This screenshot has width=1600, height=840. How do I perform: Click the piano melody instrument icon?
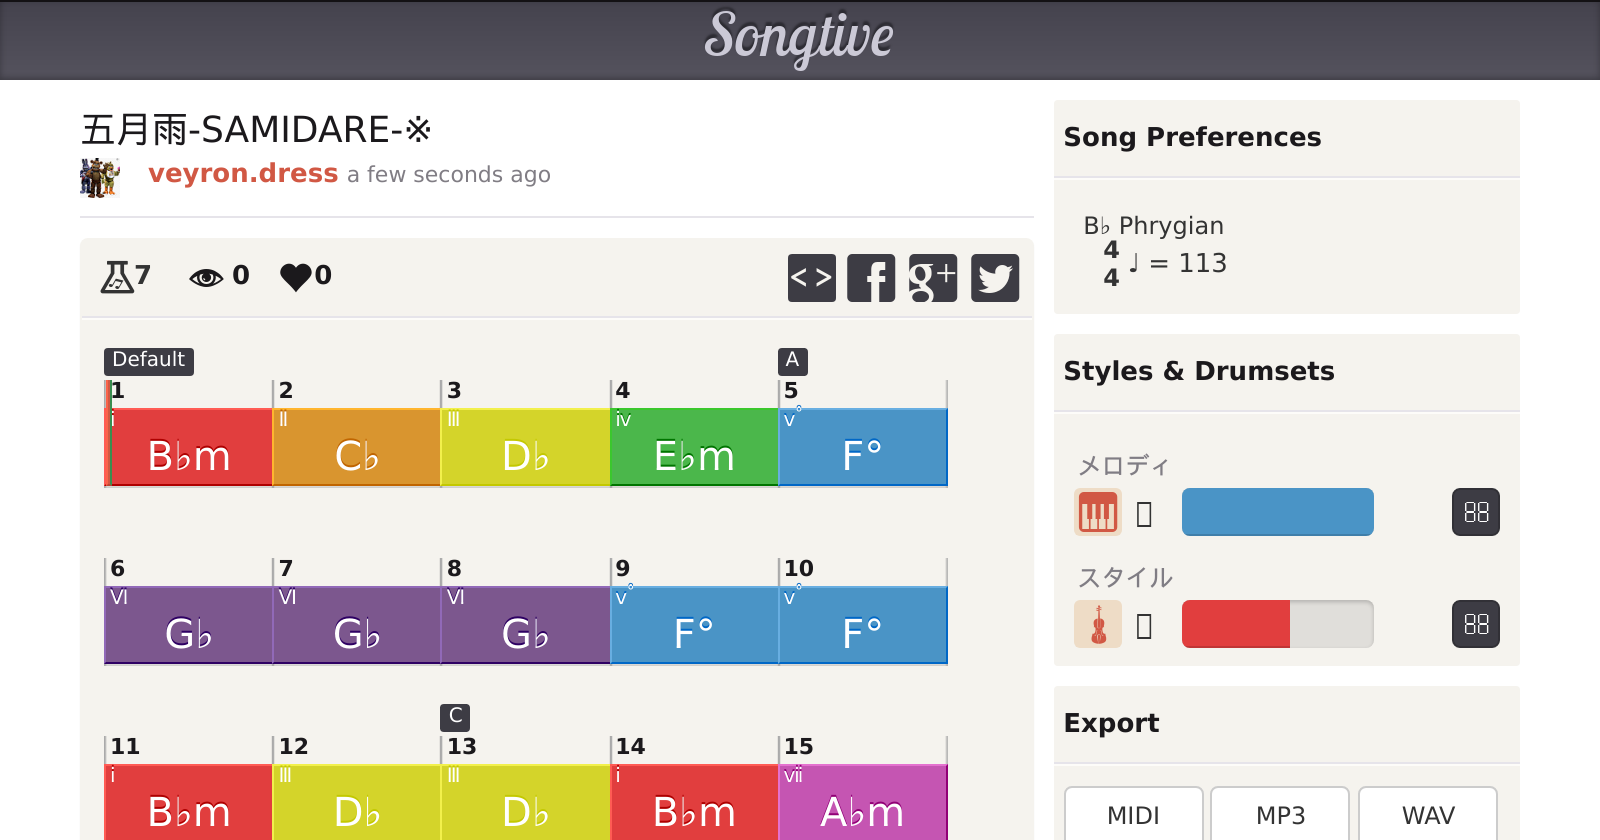pos(1097,512)
